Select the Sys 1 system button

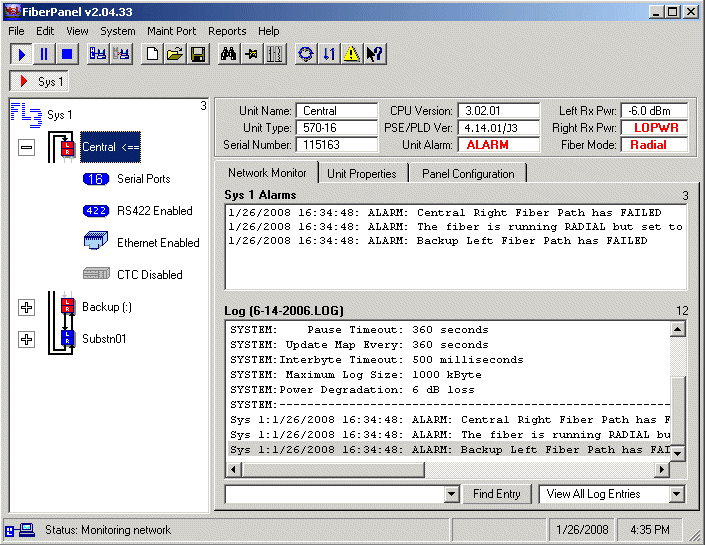(x=40, y=82)
